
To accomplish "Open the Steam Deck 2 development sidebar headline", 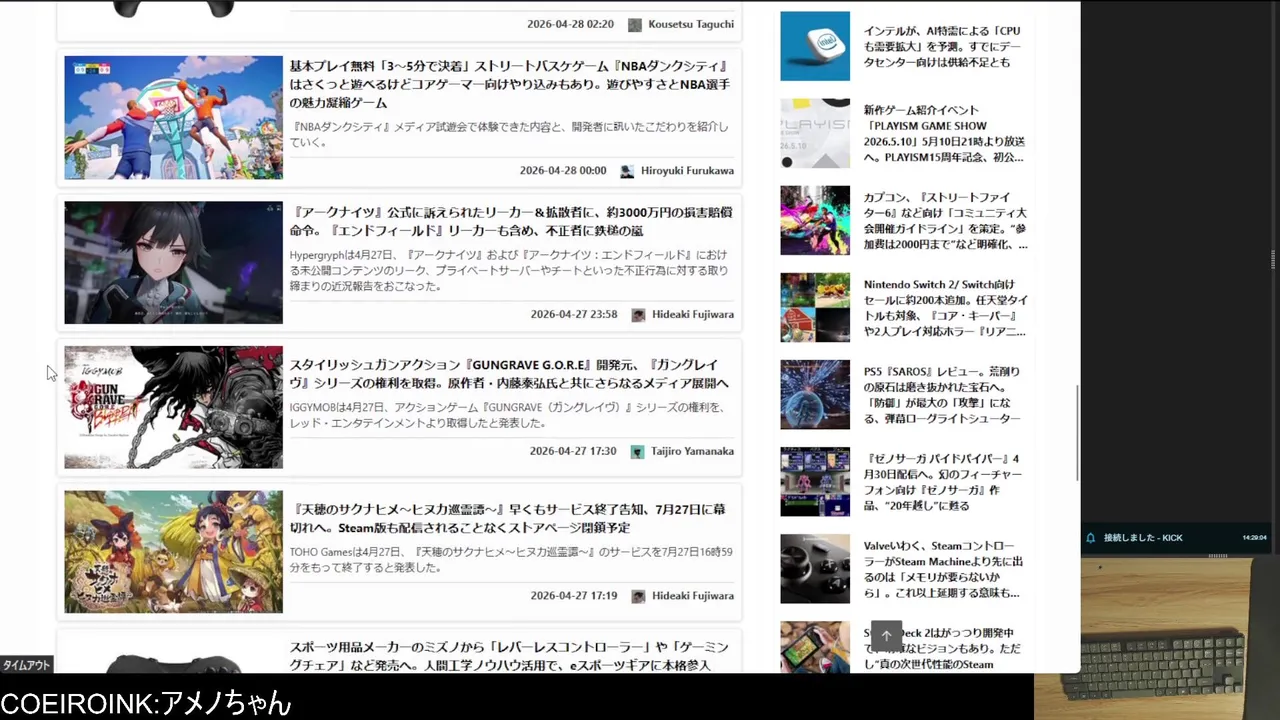I will [x=943, y=648].
